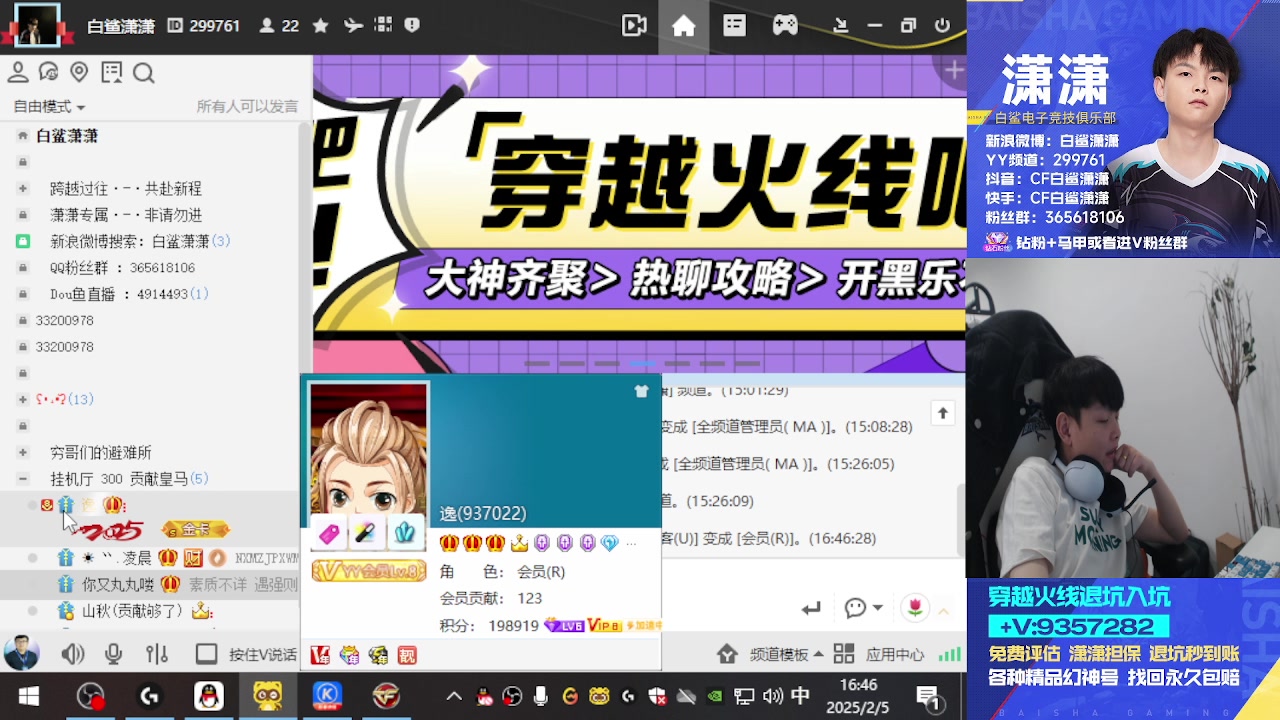Select the QQ粉丝群 365618106 channel

pyautogui.click(x=122, y=268)
